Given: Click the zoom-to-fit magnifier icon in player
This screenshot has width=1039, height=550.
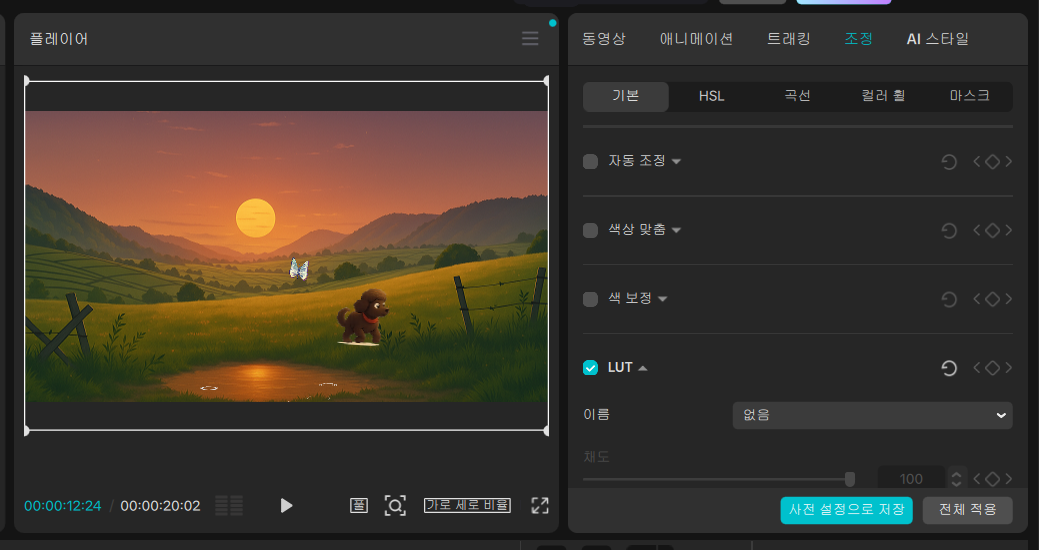Looking at the screenshot, I should [396, 506].
